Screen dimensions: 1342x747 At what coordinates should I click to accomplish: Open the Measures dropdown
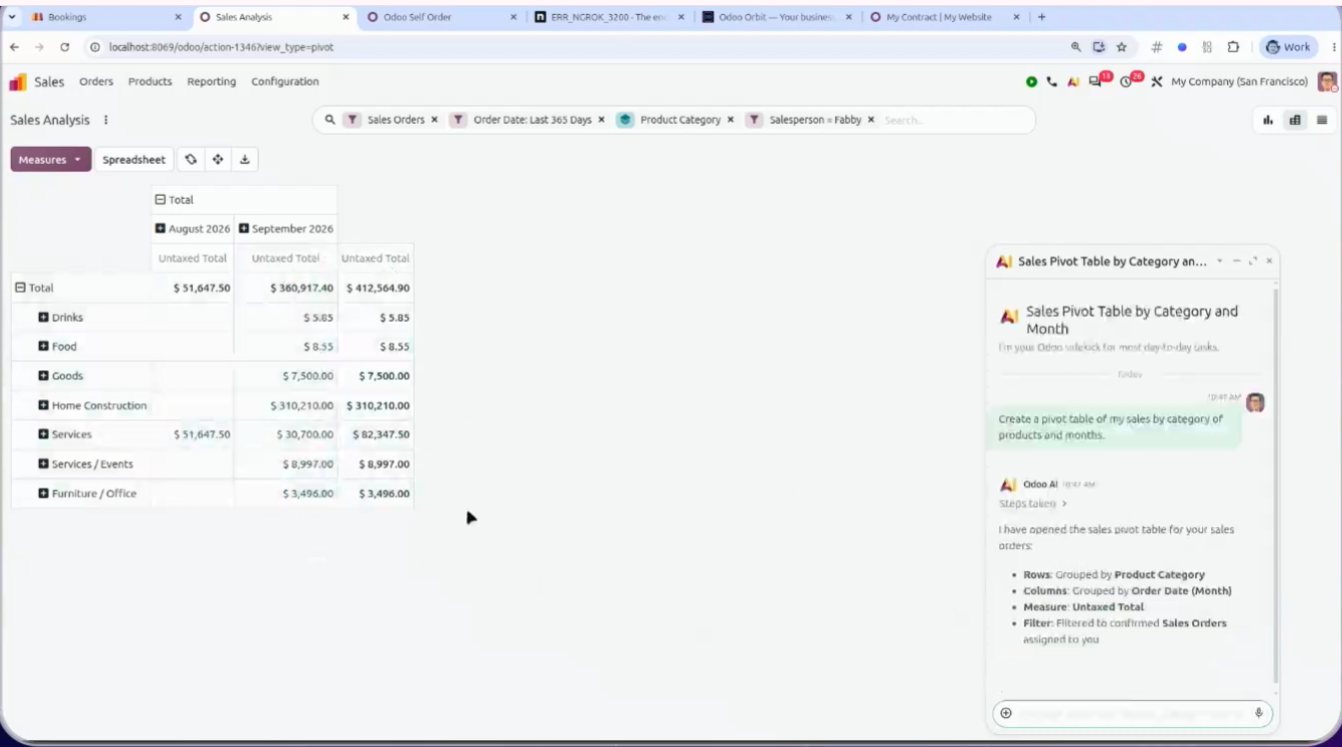[x=50, y=159]
